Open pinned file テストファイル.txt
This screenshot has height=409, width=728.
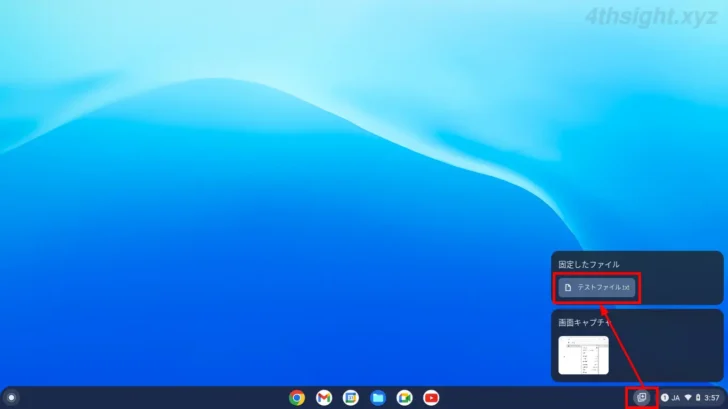click(x=597, y=288)
